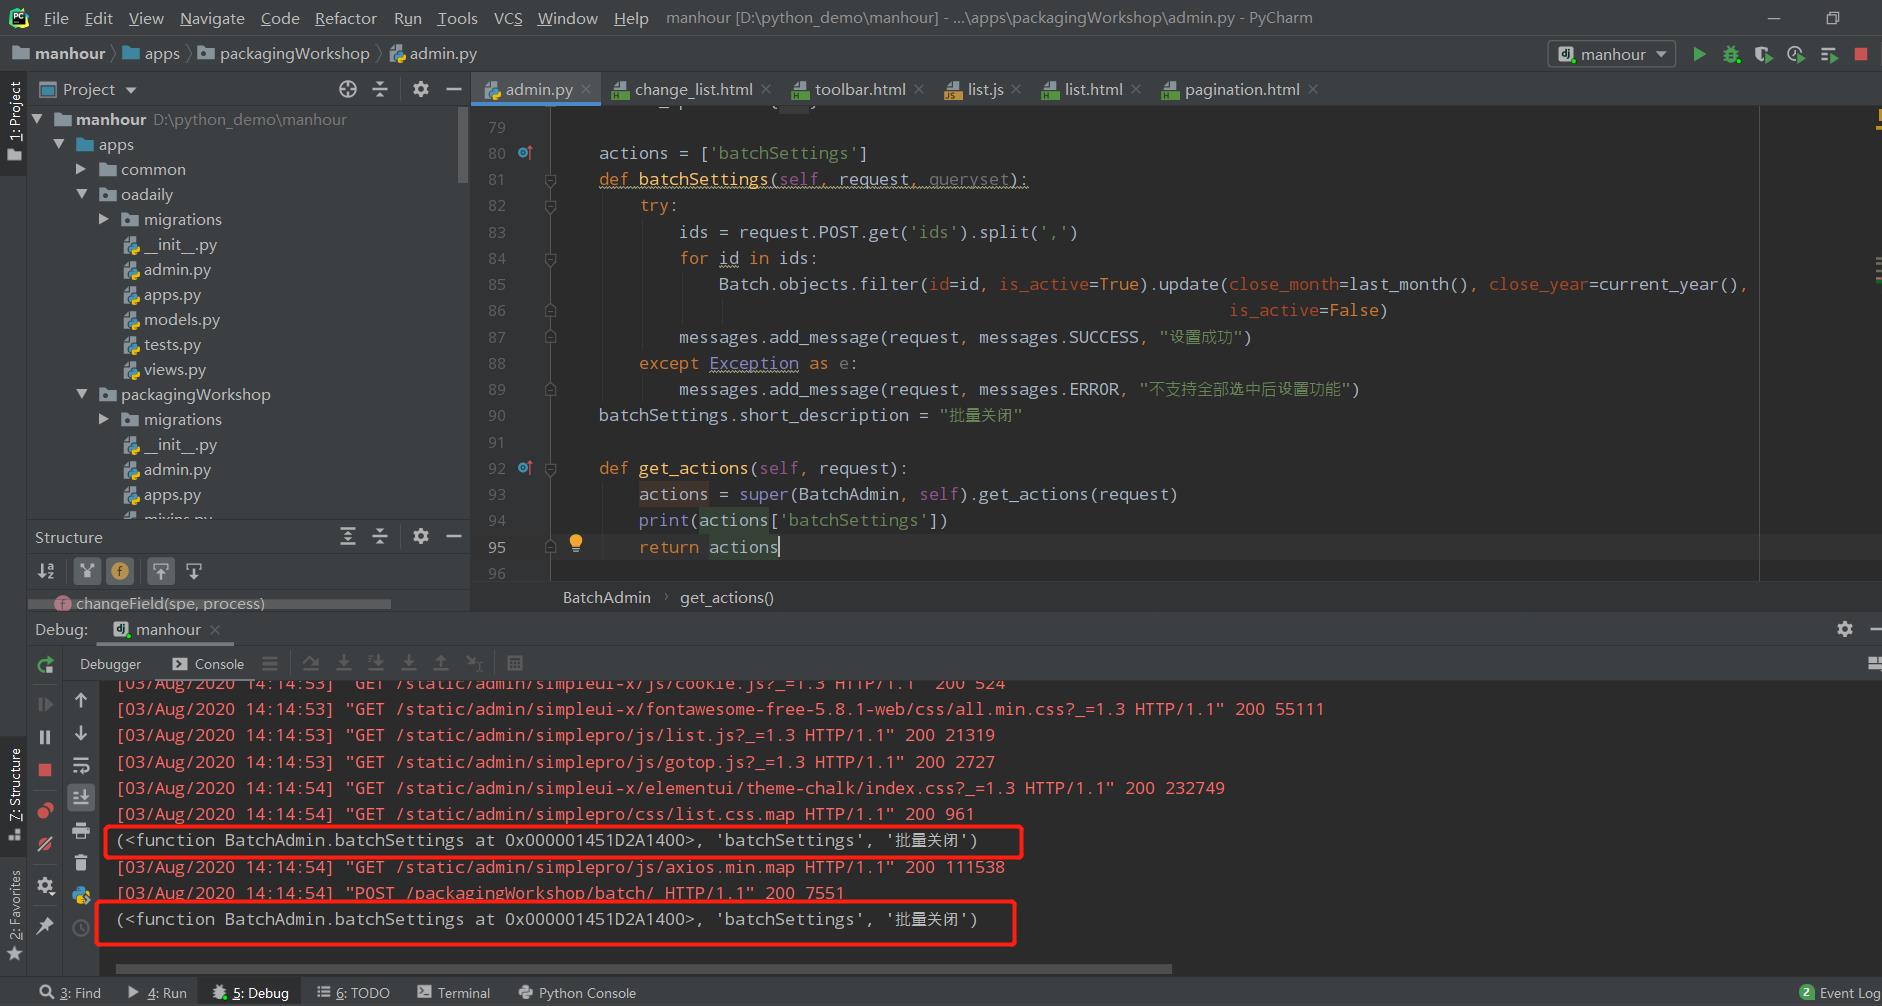Rerun the debug session from the Debug panel
Viewport: 1882px width, 1006px height.
45,664
